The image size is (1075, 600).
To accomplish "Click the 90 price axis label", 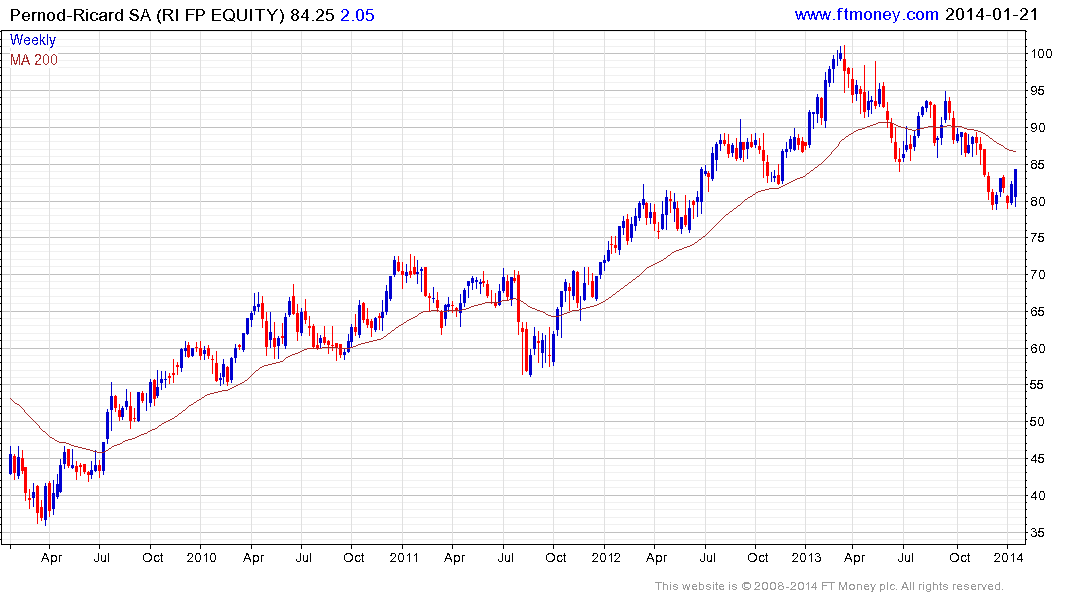I will click(x=1038, y=128).
